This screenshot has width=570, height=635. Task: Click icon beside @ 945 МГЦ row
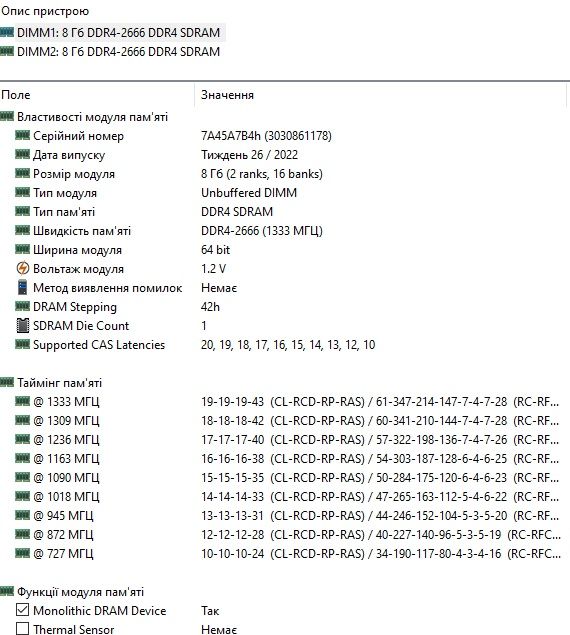[22, 515]
